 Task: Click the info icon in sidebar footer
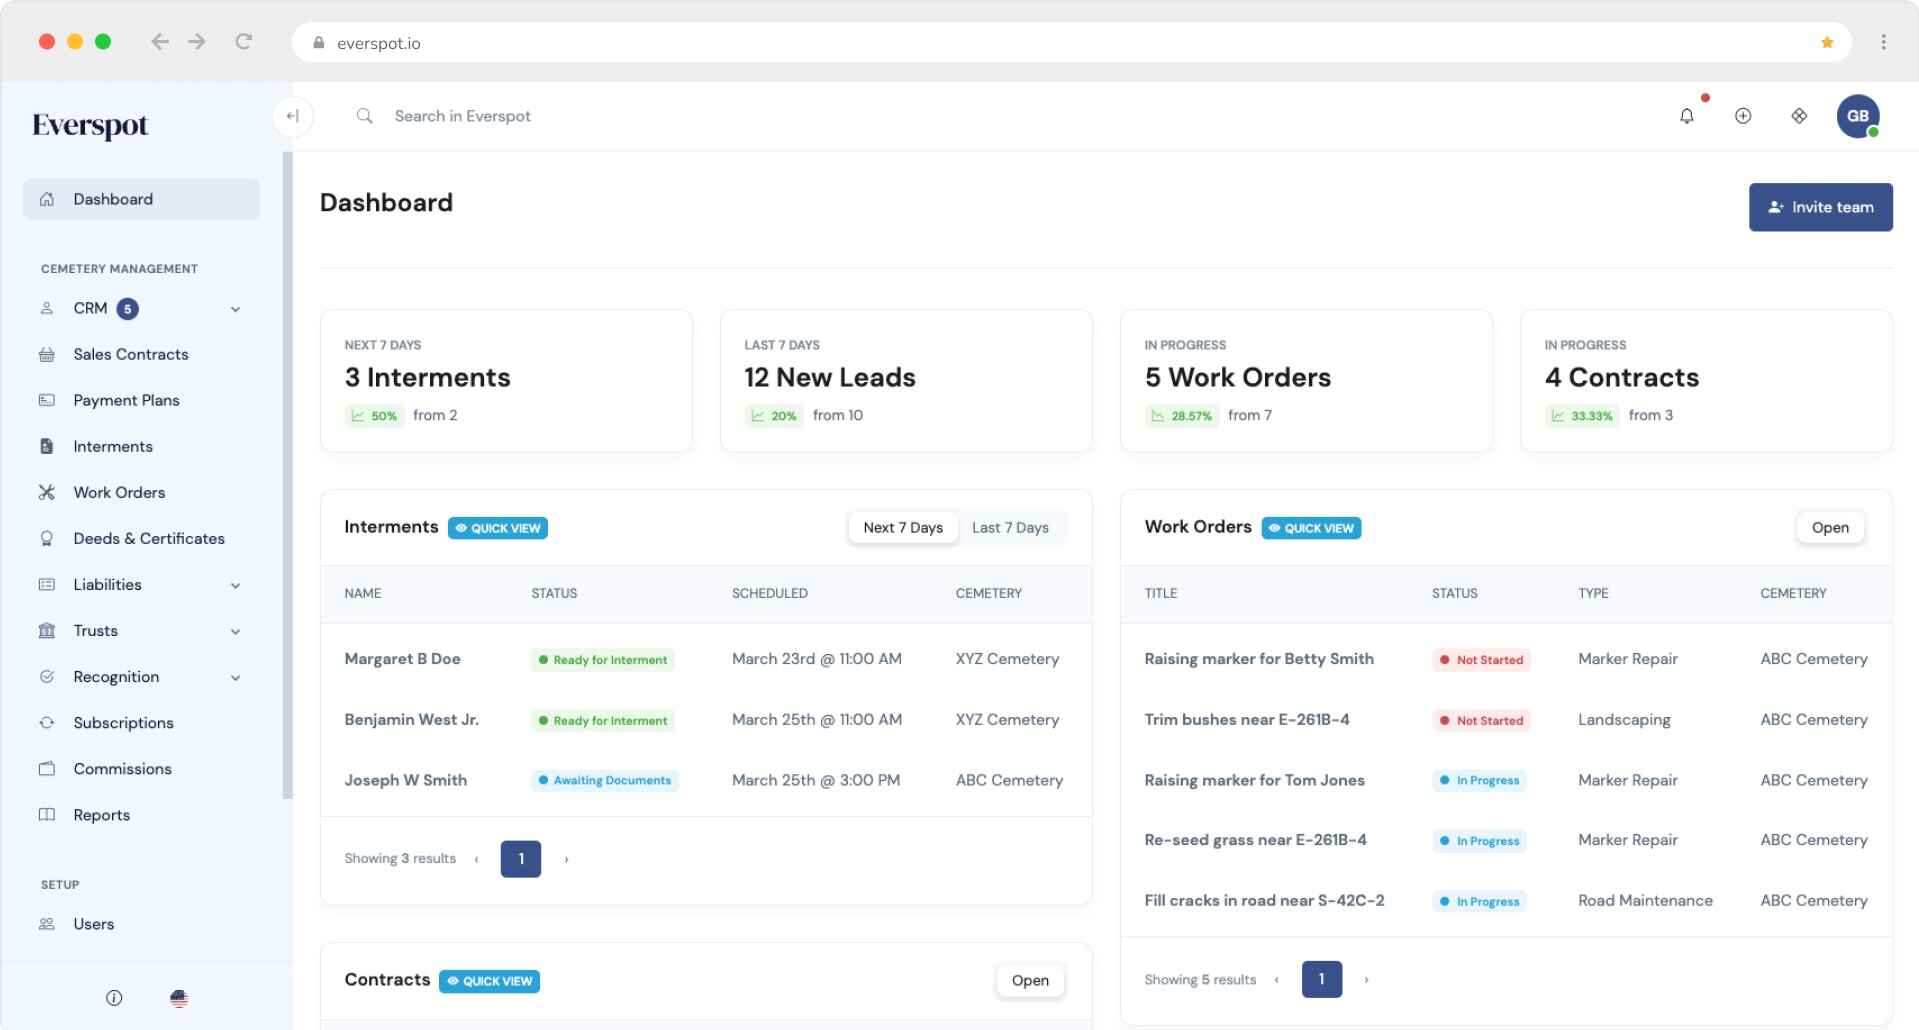(114, 998)
